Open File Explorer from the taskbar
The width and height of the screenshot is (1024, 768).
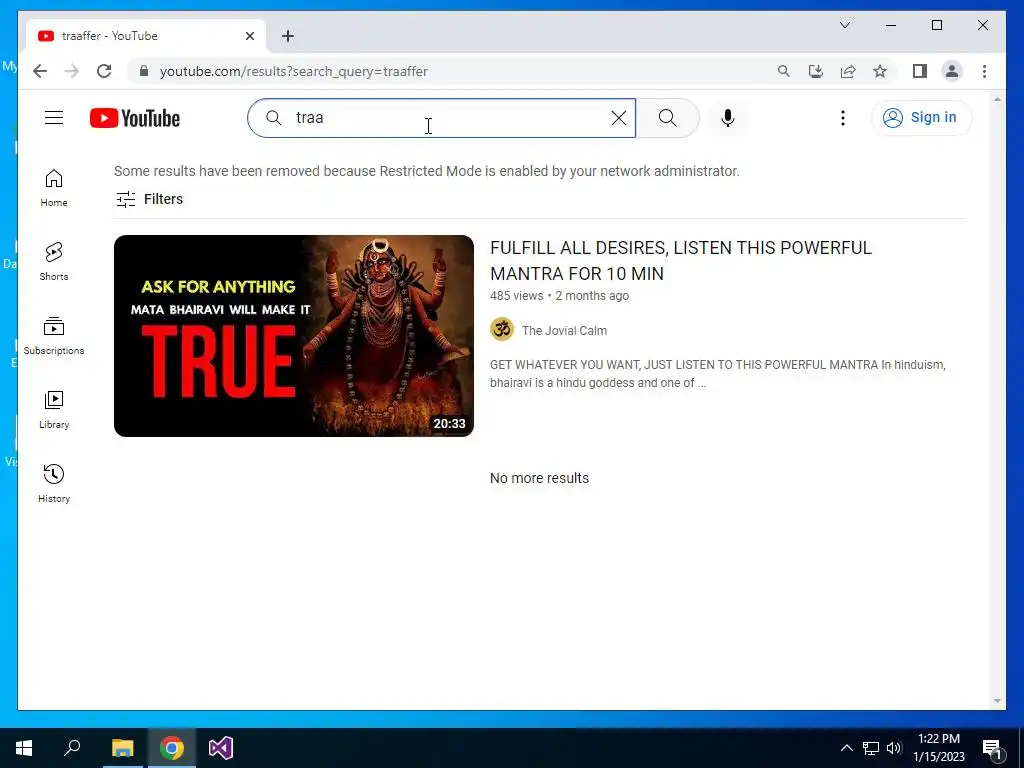(x=122, y=748)
